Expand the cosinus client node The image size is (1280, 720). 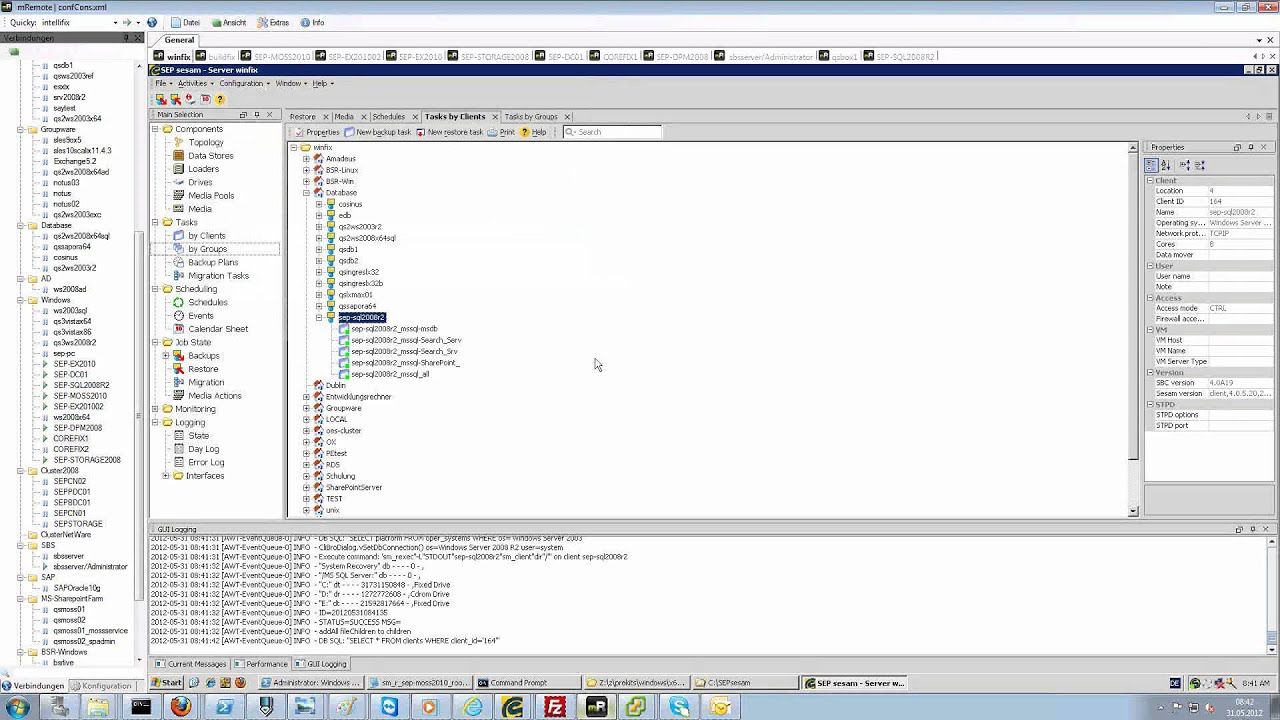coord(319,204)
